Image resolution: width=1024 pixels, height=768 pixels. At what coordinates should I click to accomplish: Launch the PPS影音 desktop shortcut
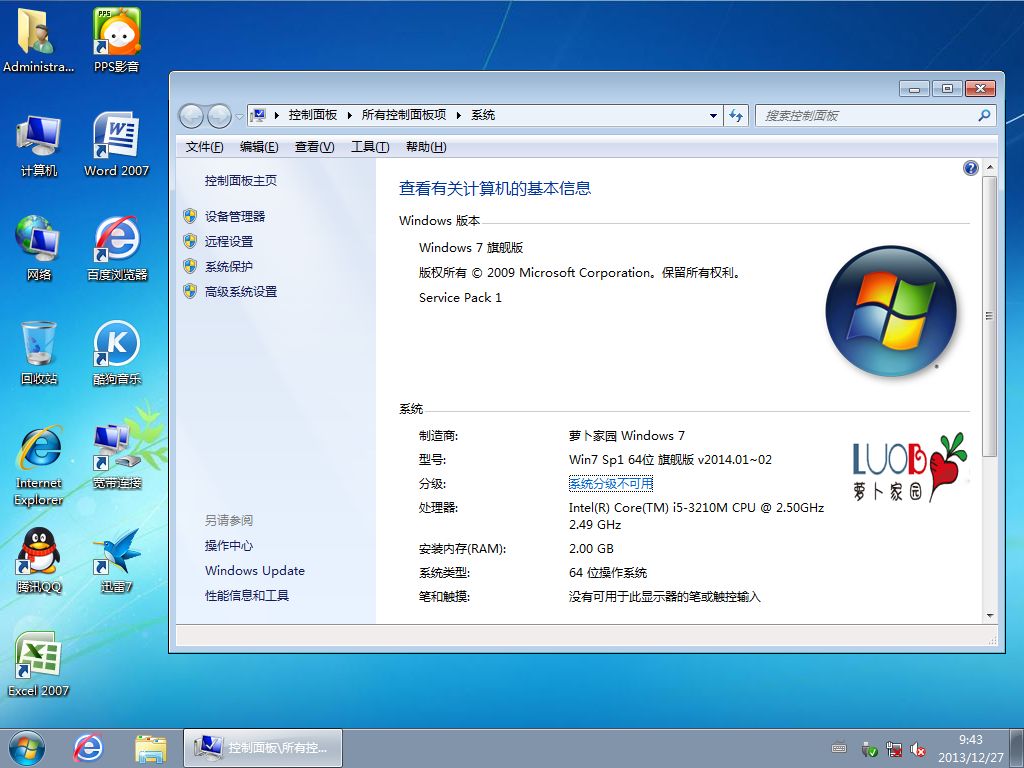coord(116,40)
